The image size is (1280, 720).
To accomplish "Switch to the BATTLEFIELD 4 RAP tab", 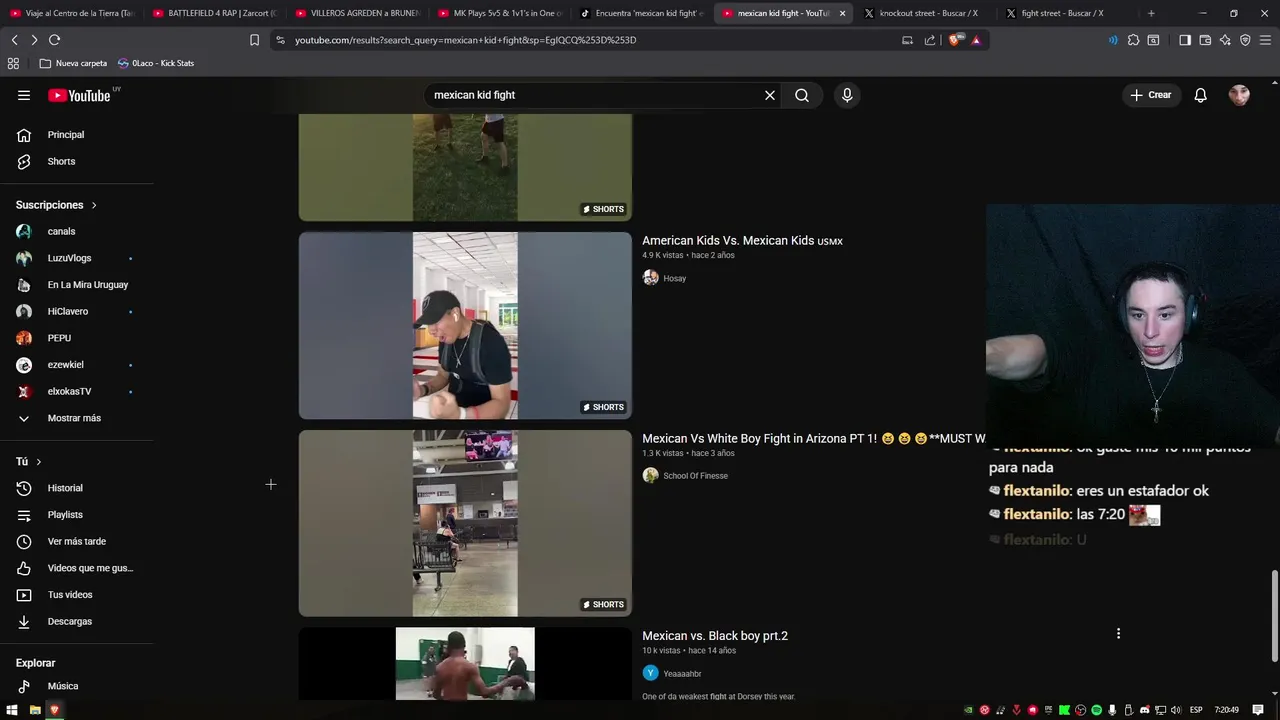I will click(214, 13).
